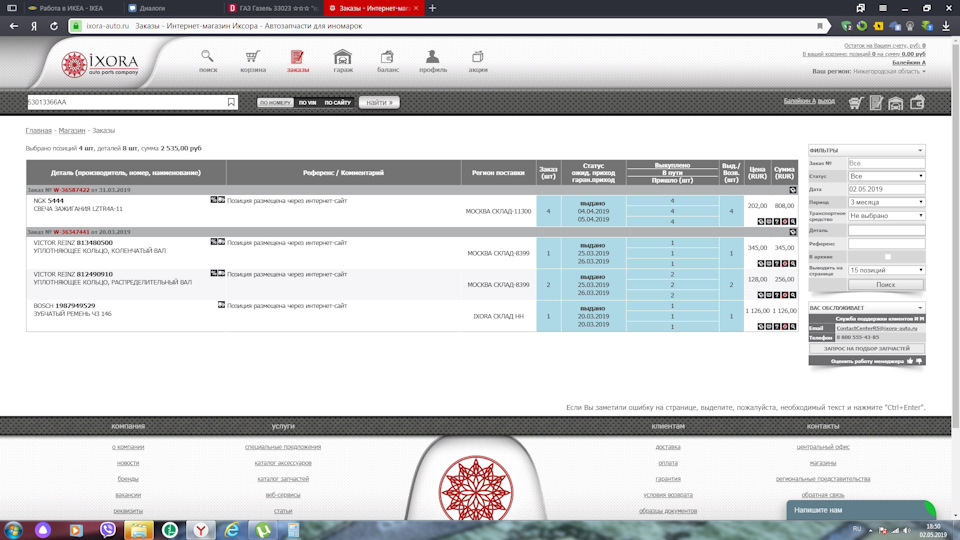The image size is (960, 540).
Task: Click the 'доставка' footer link
Action: pyautogui.click(x=667, y=447)
